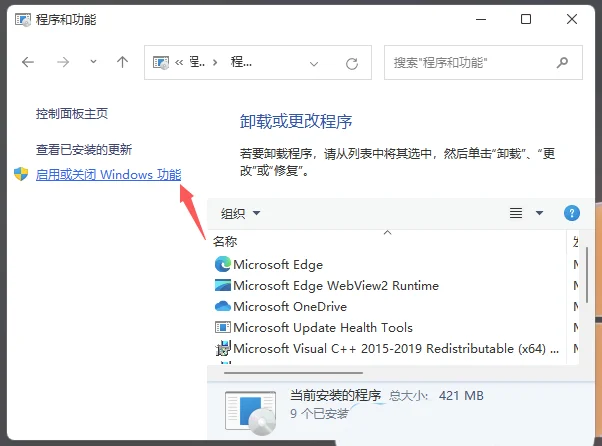This screenshot has height=446, width=602.
Task: Sort by the 名称 column header
Action: coord(225,242)
